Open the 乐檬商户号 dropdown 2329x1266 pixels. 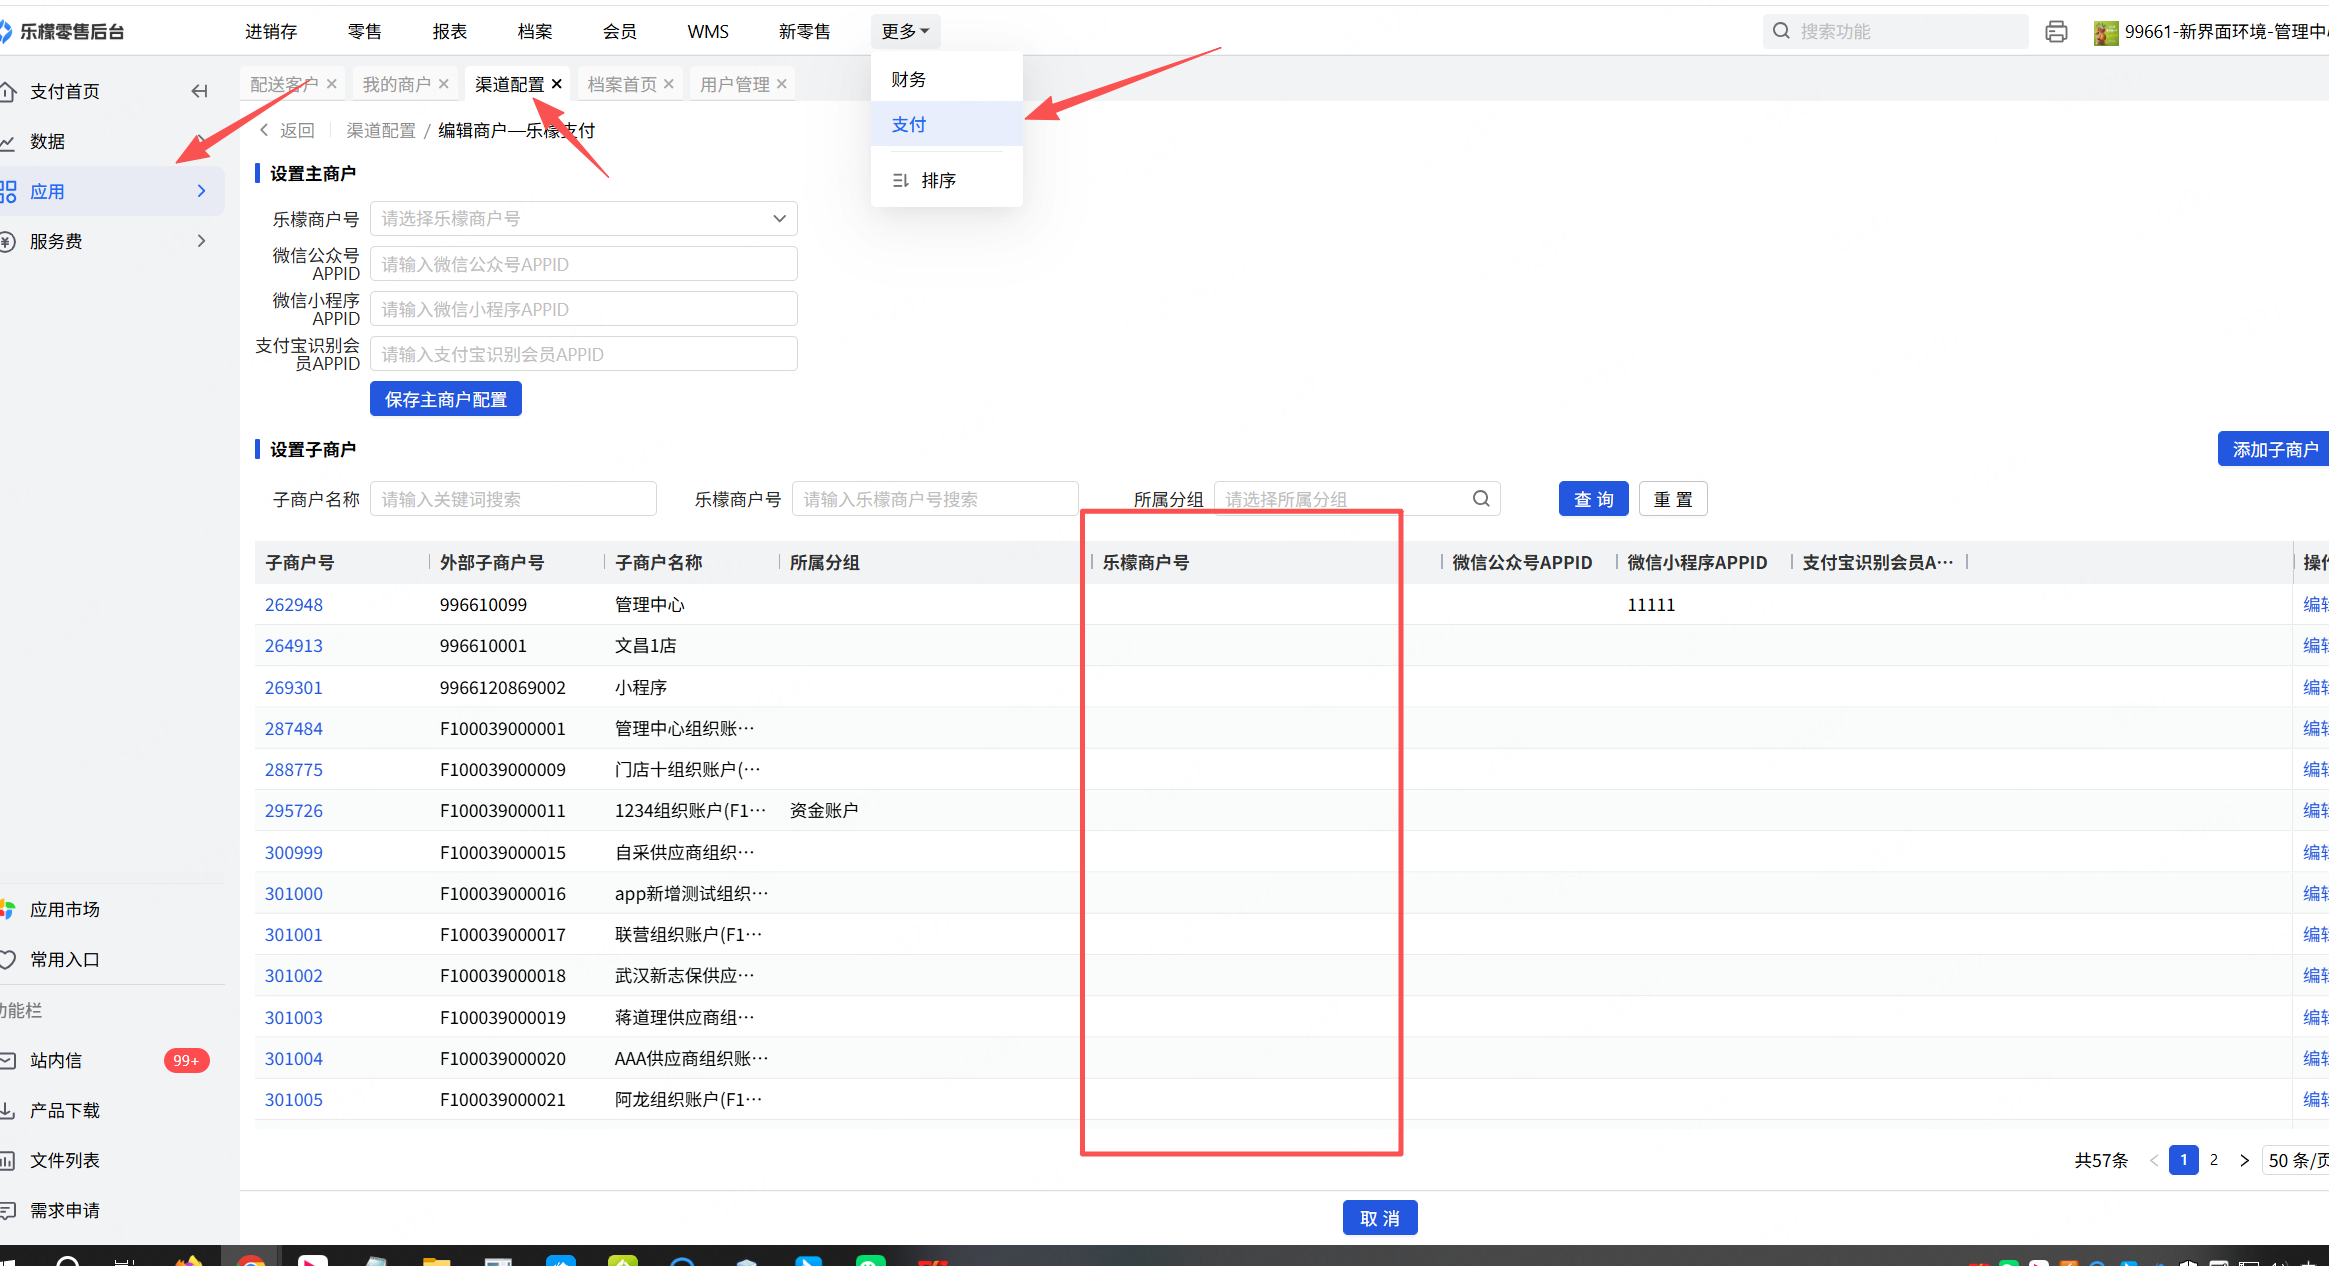[x=583, y=219]
